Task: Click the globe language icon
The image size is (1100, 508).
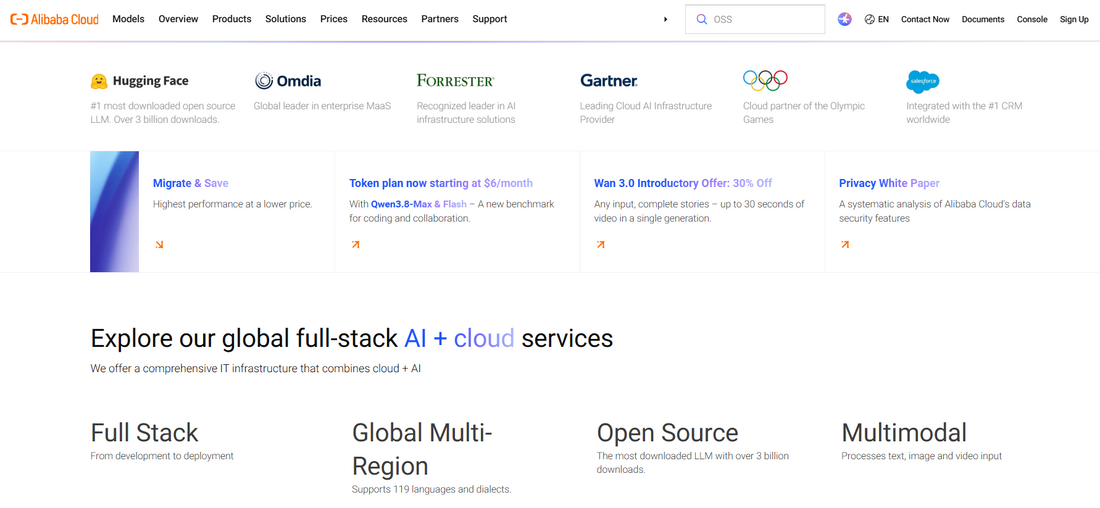Action: click(870, 20)
